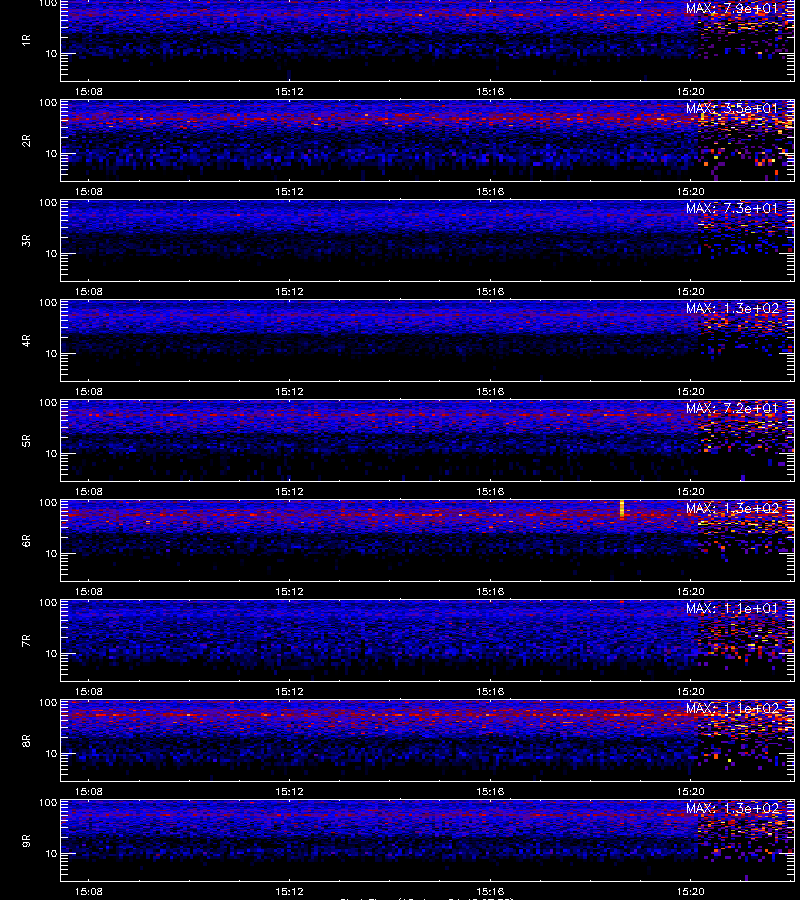The image size is (800, 900).
Task: Select the MAX: 3.5e+01 label in panel 2R
Action: pos(732,108)
